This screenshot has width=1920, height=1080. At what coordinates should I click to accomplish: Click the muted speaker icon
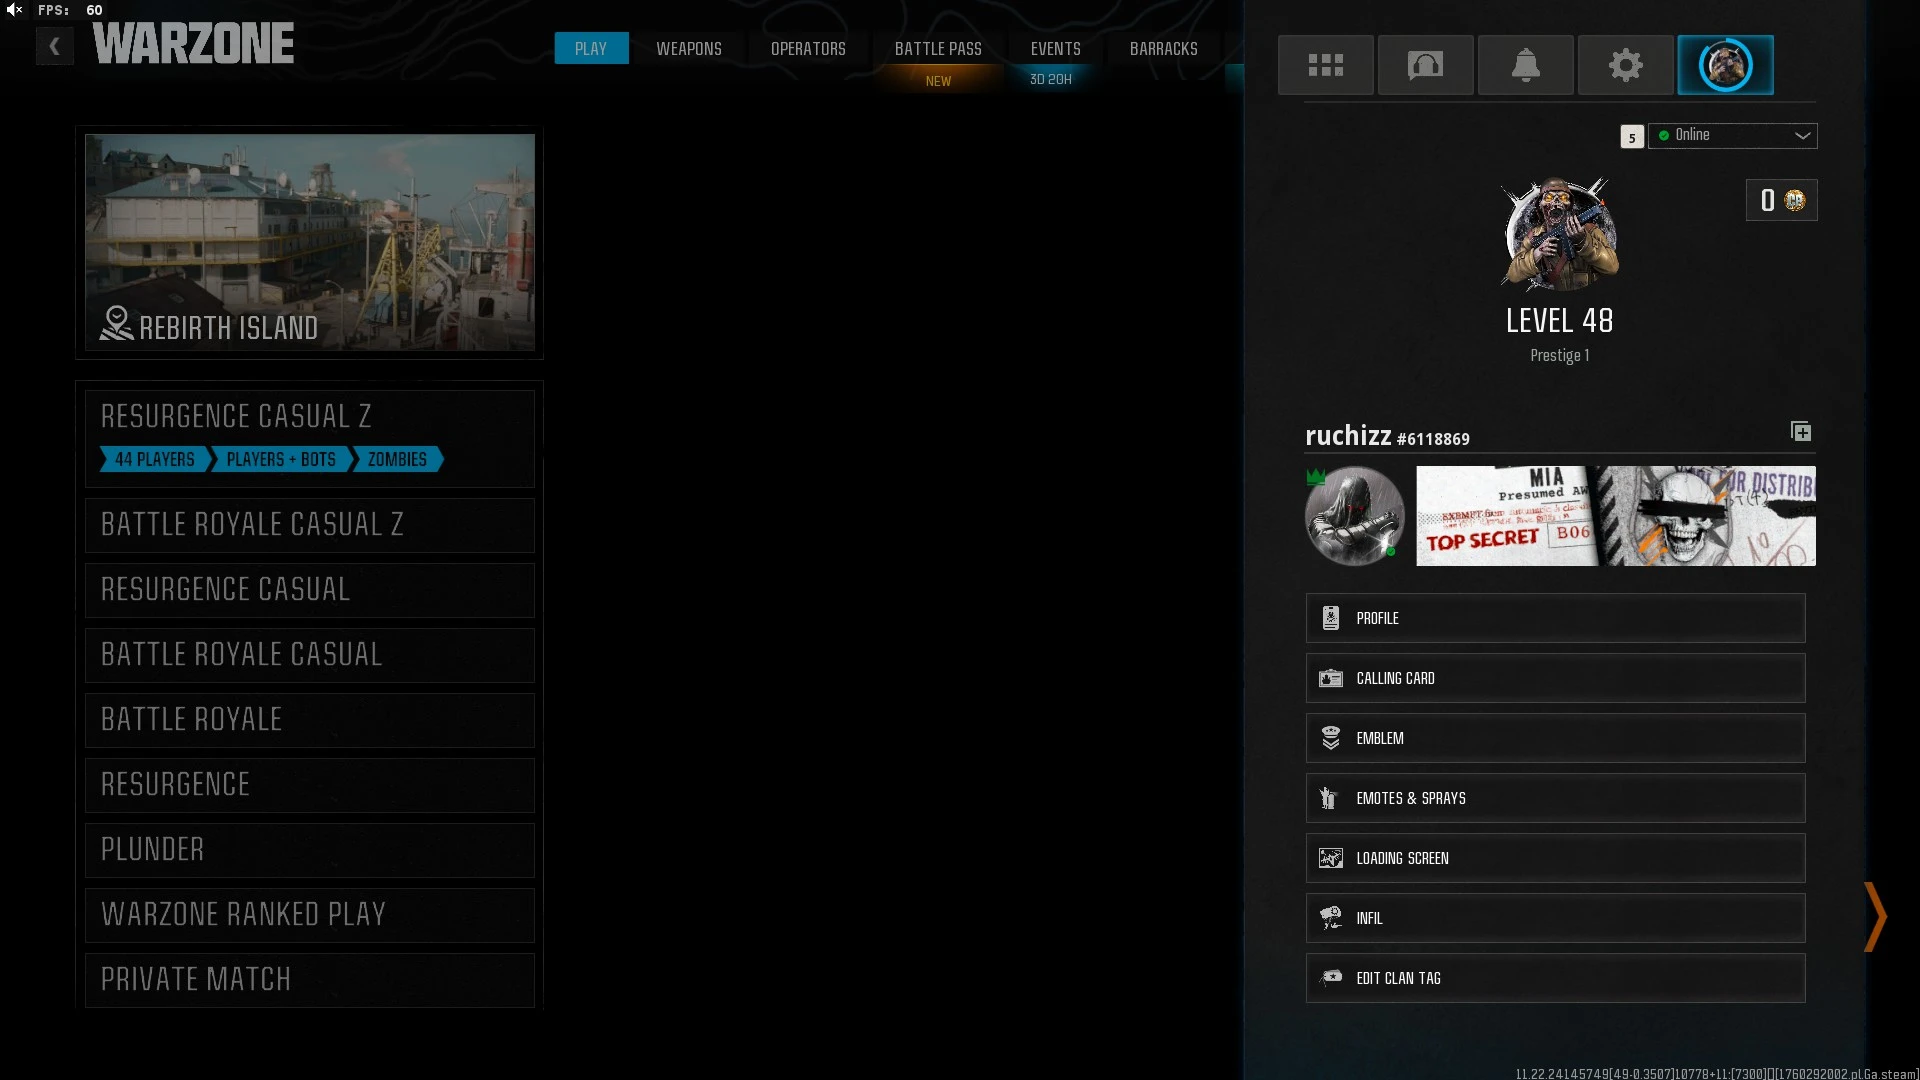14,10
